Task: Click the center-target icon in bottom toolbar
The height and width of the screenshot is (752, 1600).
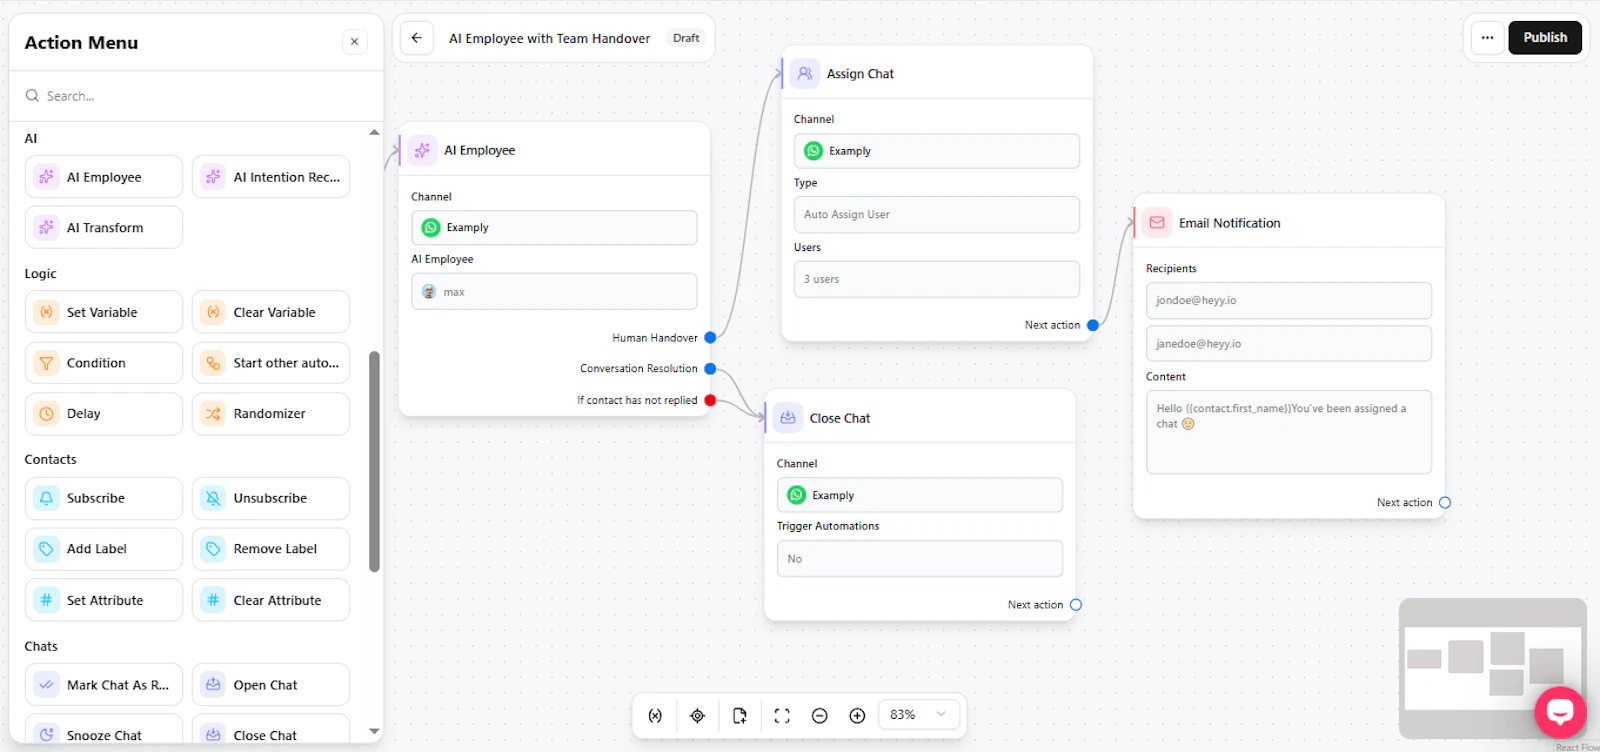Action: pyautogui.click(x=698, y=715)
